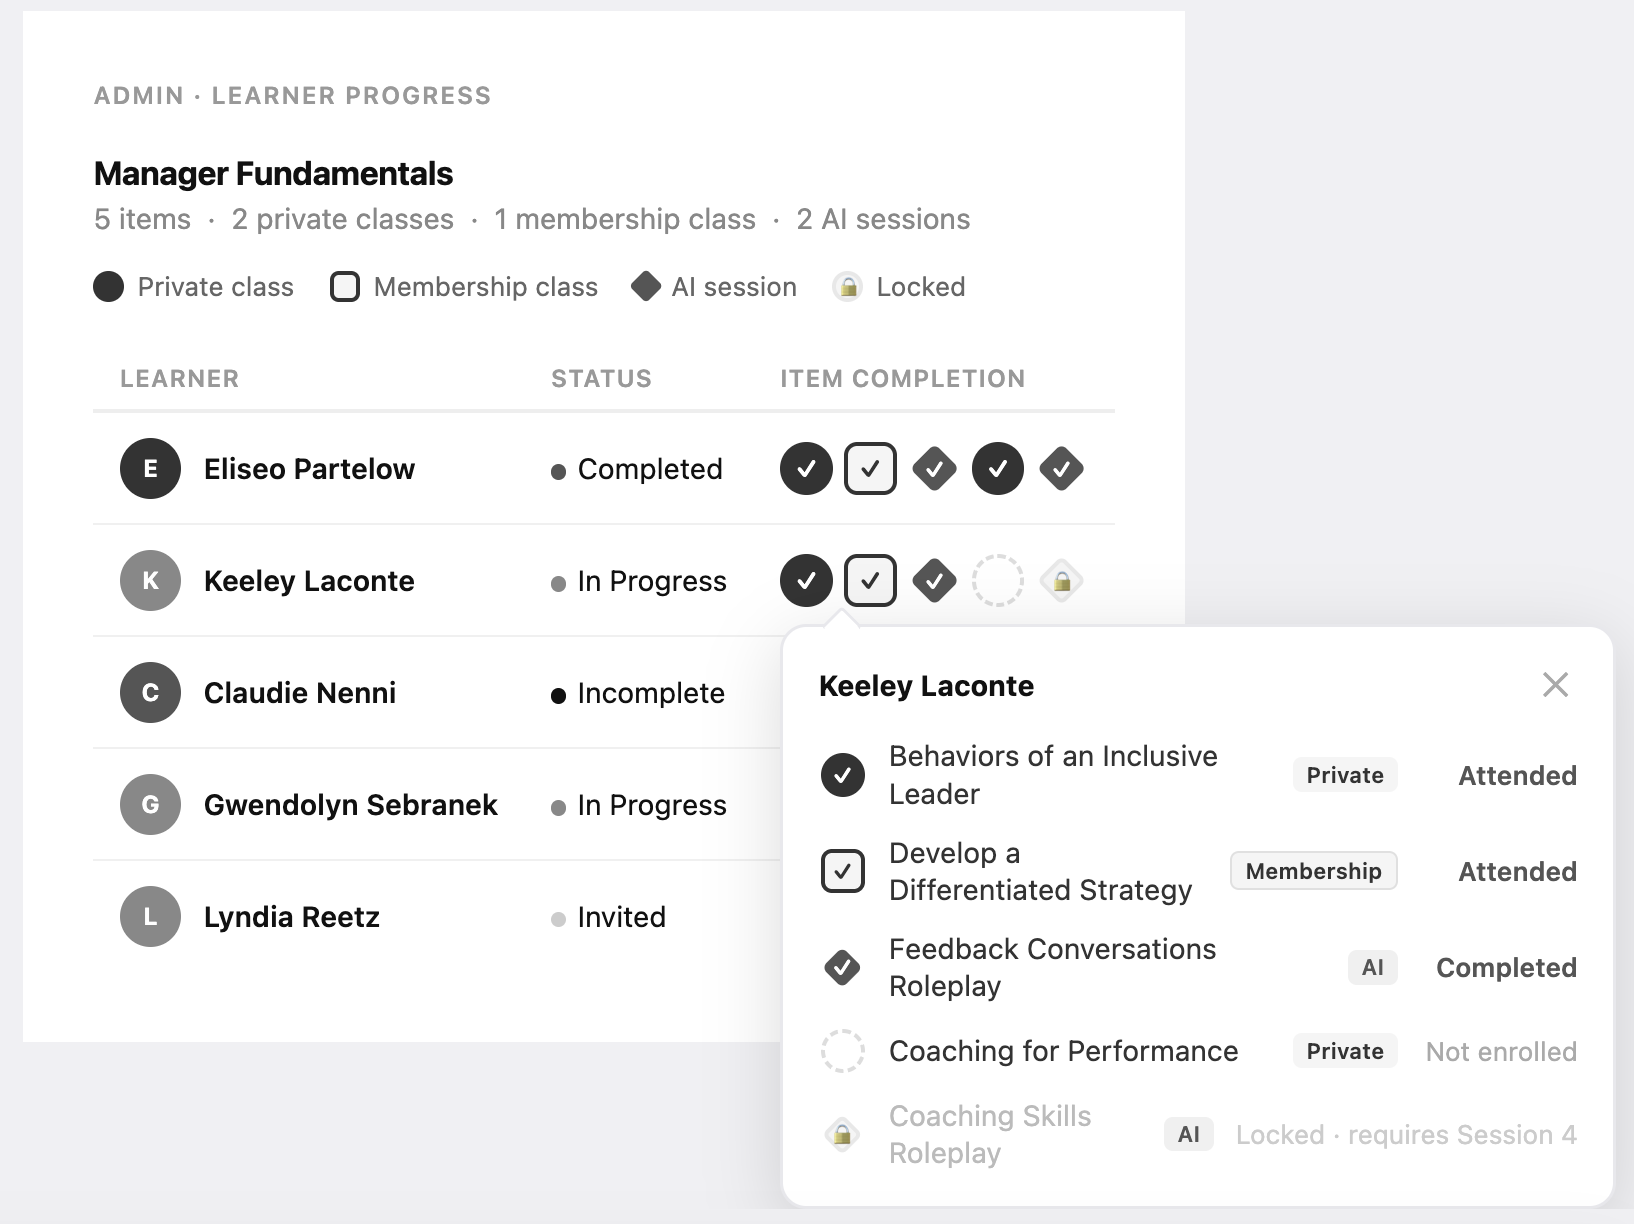The image size is (1634, 1224).
Task: Click the AI tag for Coaching Skills Roleplay
Action: pos(1189,1135)
